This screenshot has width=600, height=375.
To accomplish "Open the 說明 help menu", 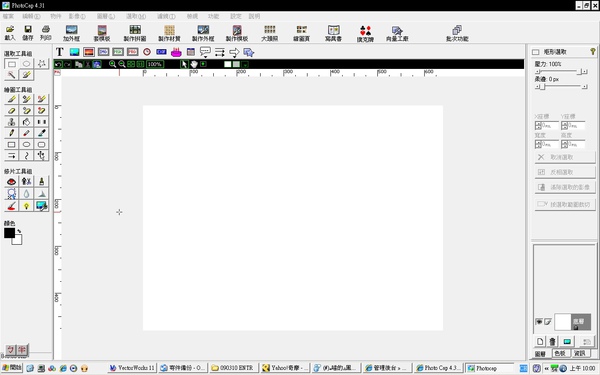I will (x=254, y=16).
